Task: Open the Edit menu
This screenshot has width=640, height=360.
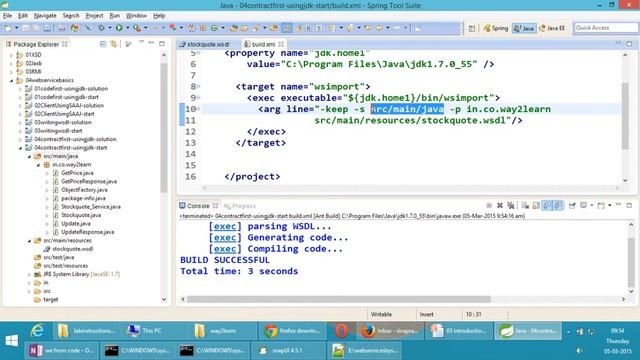Action: [x=22, y=16]
